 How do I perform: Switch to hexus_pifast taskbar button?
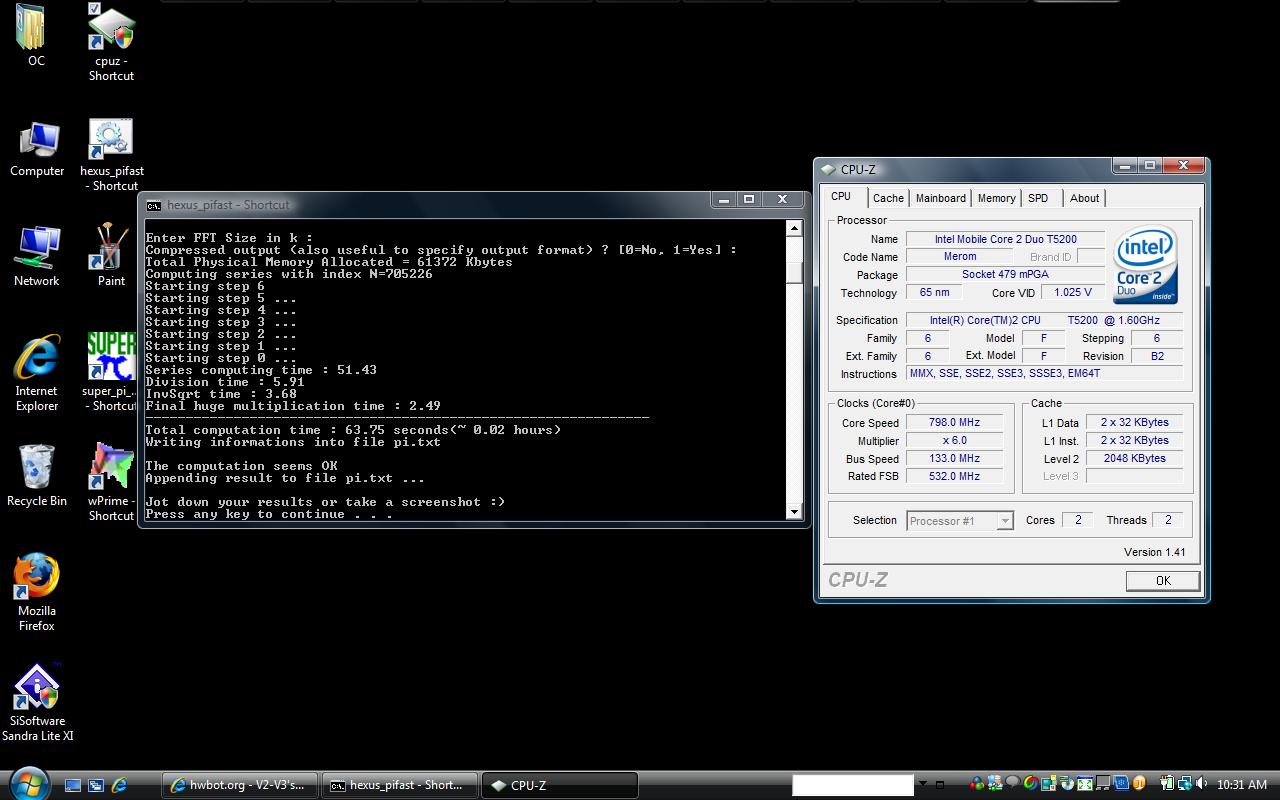401,786
